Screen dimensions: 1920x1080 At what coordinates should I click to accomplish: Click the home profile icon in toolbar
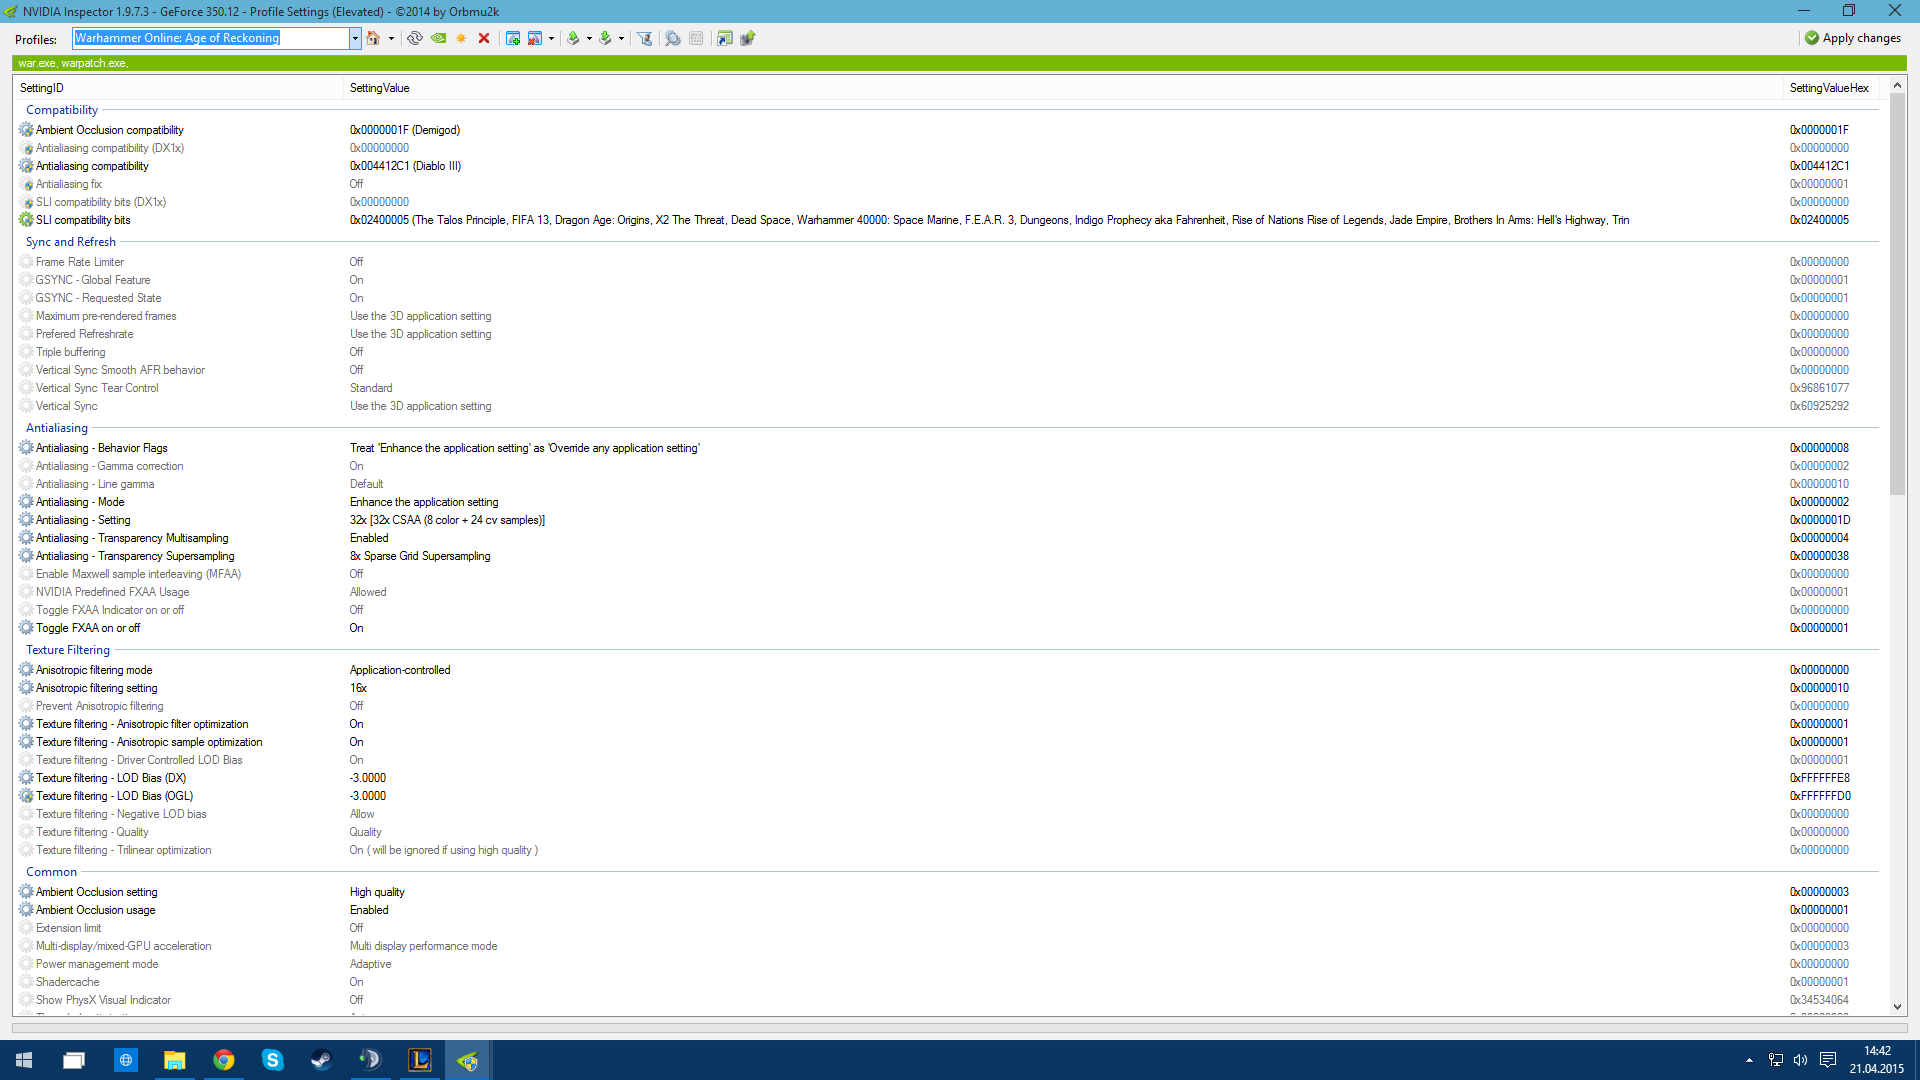coord(373,38)
